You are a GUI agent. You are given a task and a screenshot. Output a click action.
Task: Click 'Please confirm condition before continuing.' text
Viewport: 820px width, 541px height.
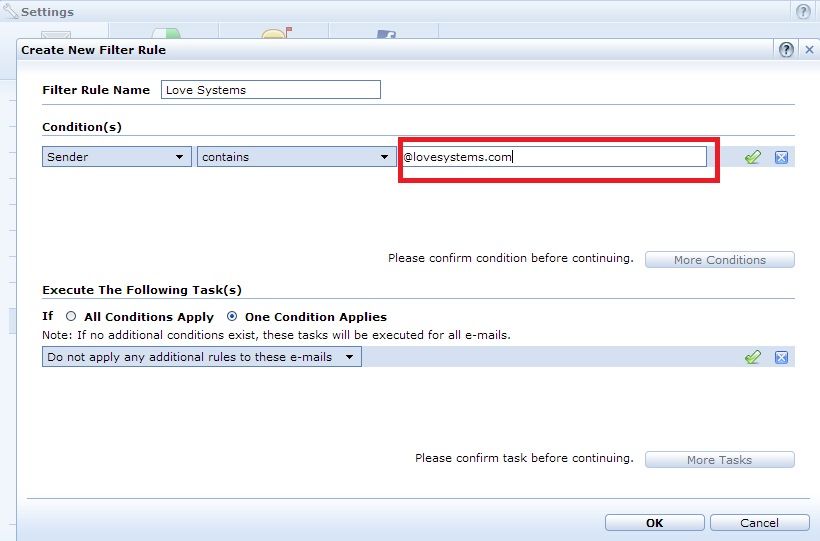[x=510, y=258]
